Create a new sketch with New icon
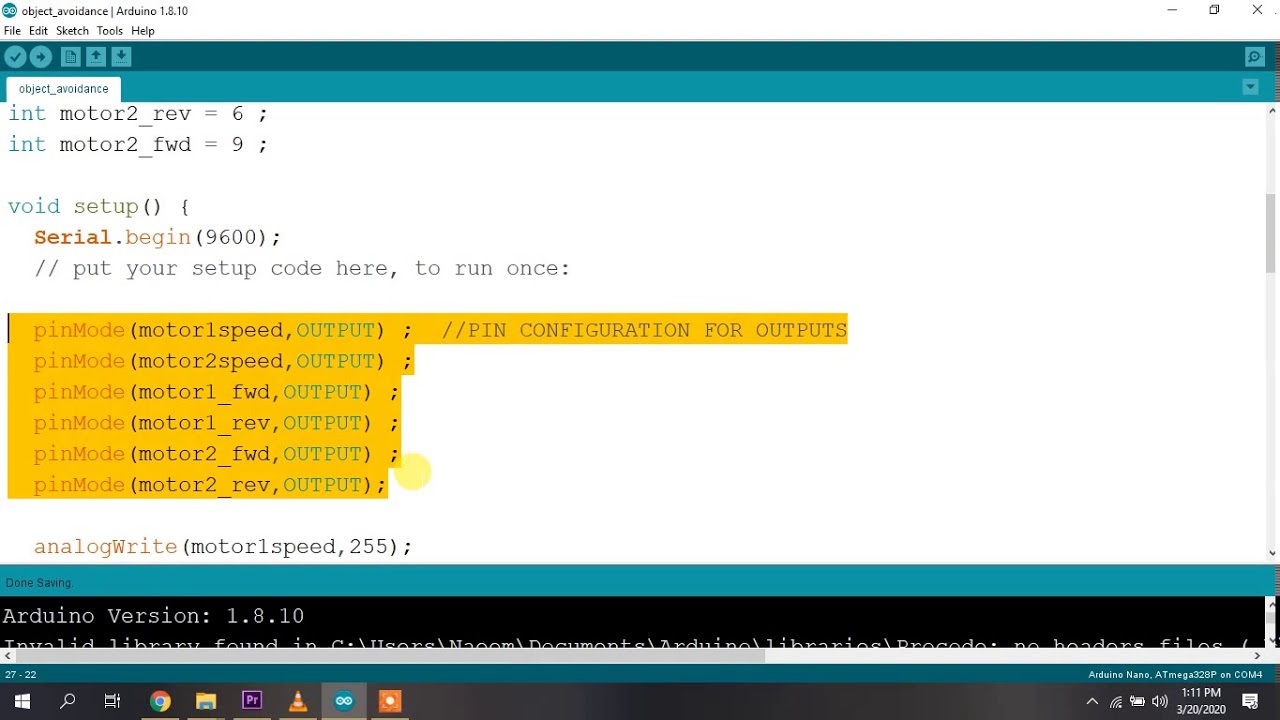This screenshot has width=1280, height=720. [71, 57]
